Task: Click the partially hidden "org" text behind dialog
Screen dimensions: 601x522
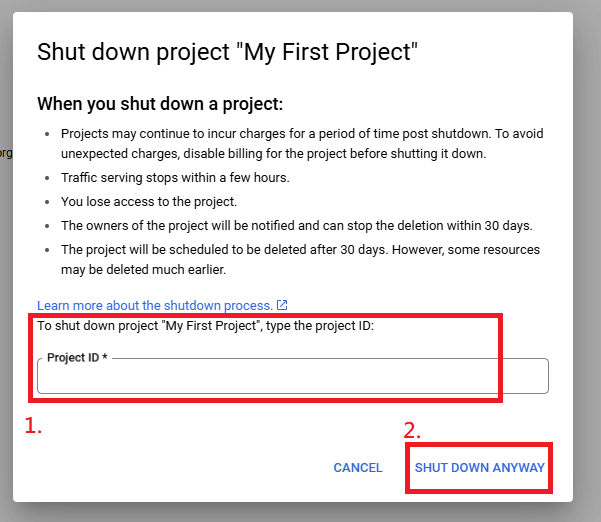Action: click(5, 153)
